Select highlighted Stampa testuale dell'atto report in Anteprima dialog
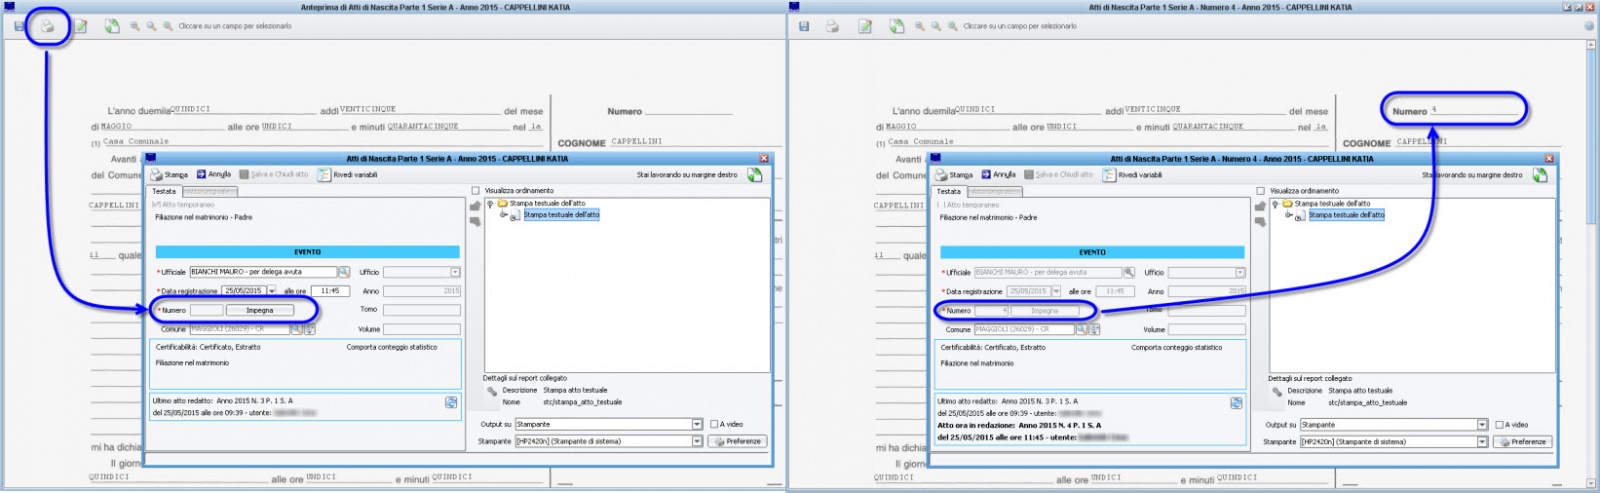 [561, 215]
